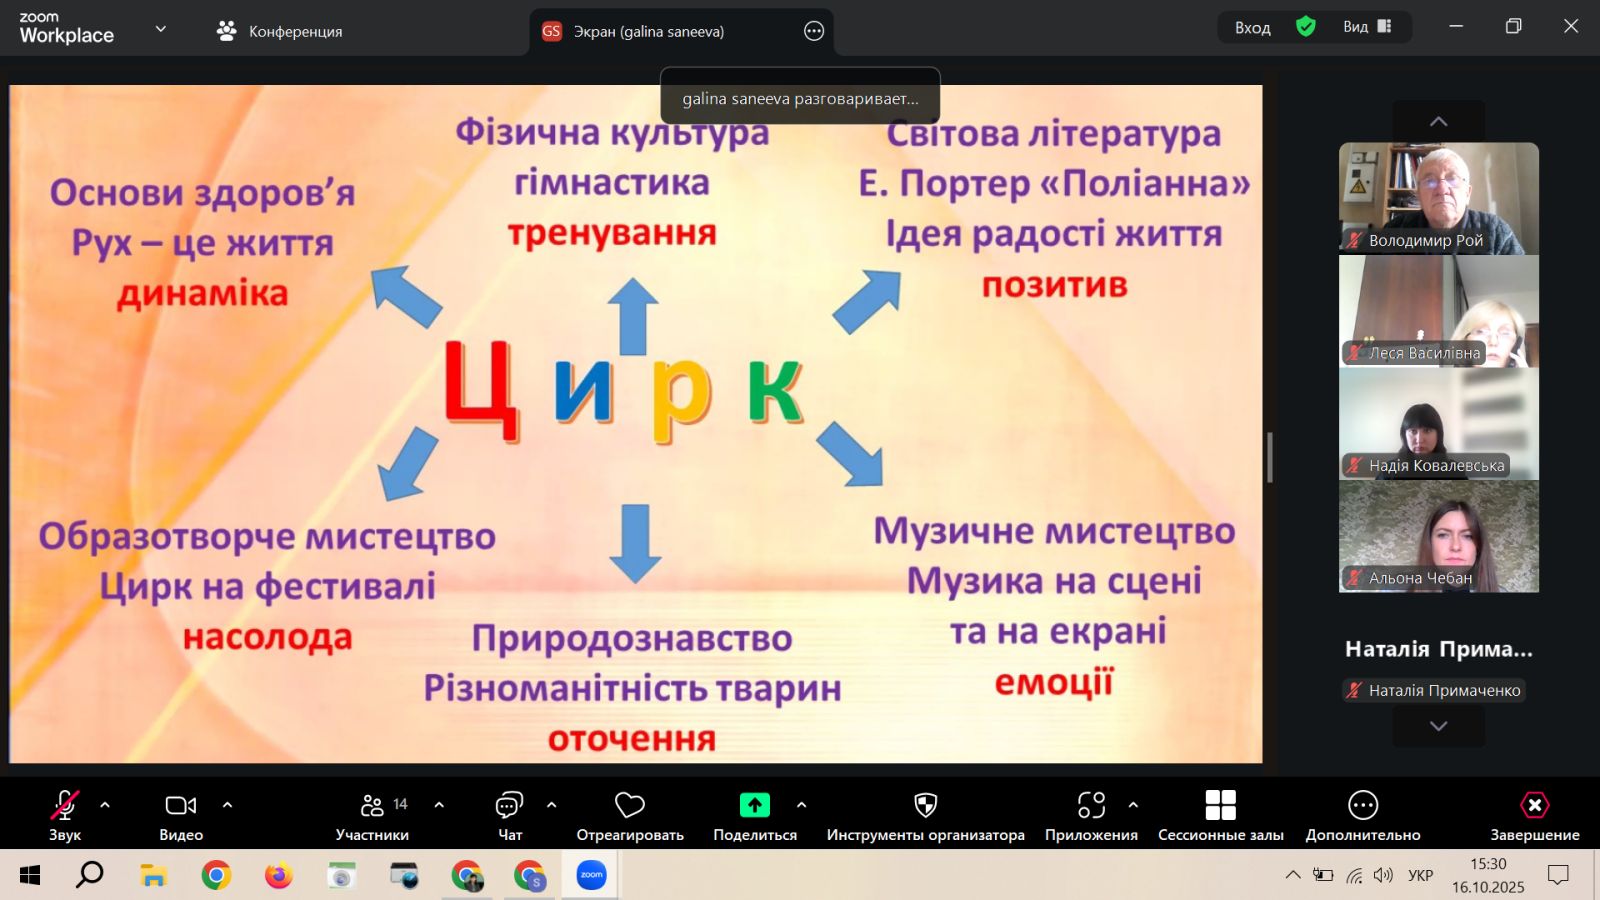Open the Участники list
Screen dimensions: 1600x900
coord(373,806)
